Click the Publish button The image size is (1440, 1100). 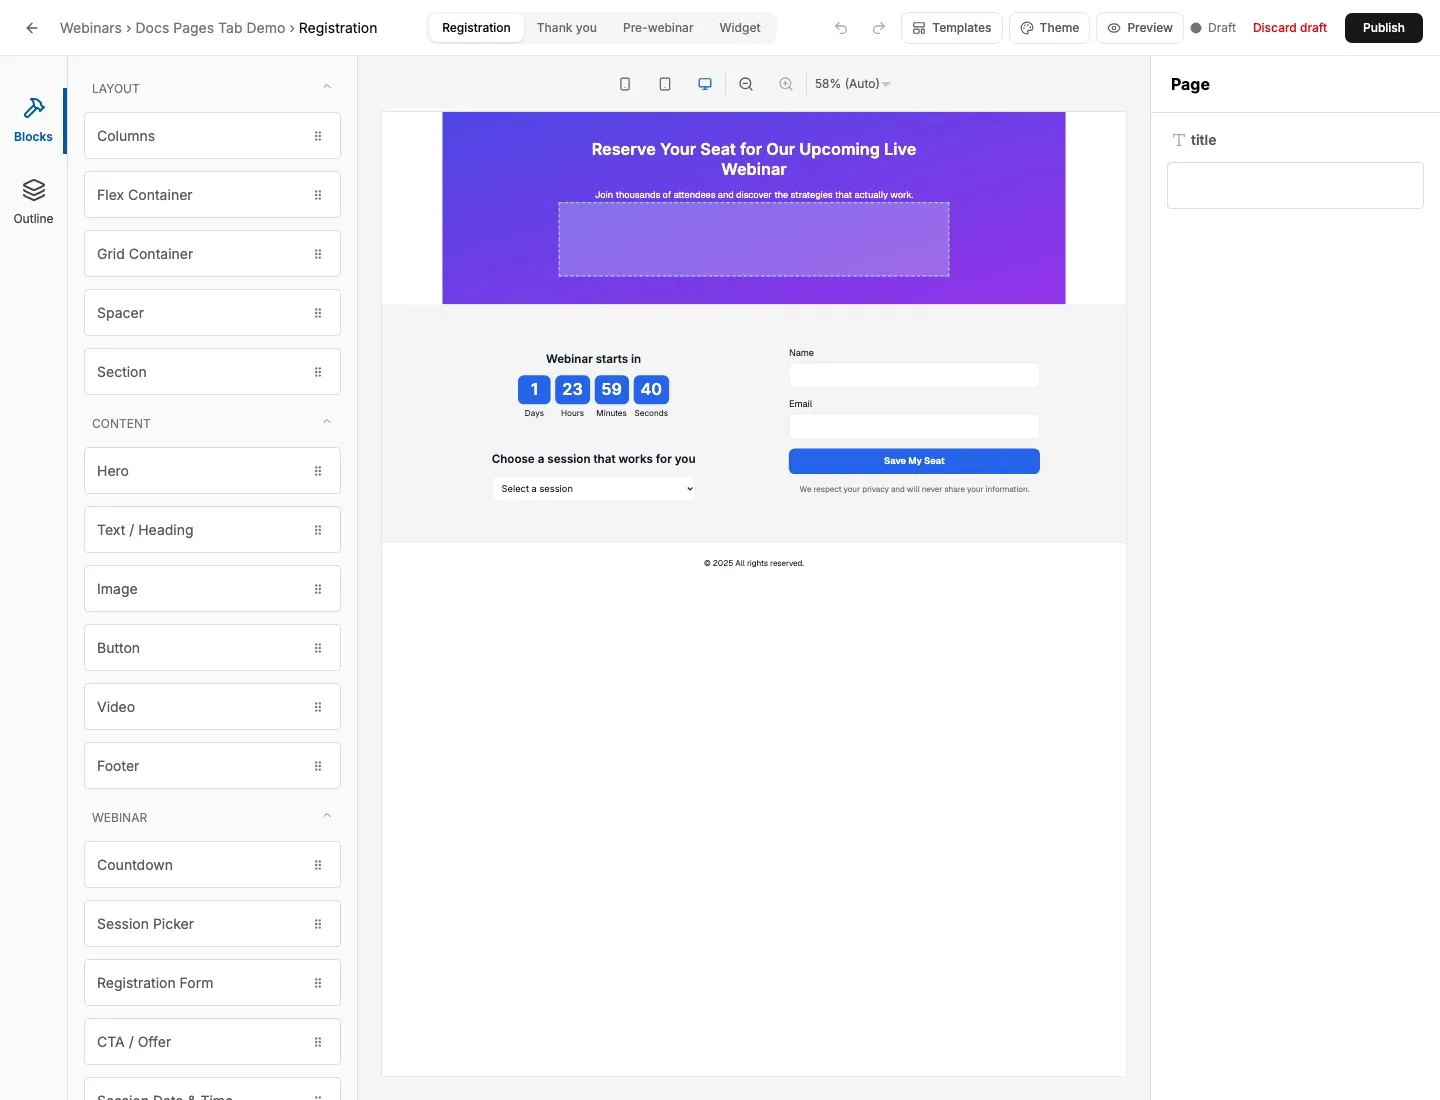pyautogui.click(x=1384, y=28)
